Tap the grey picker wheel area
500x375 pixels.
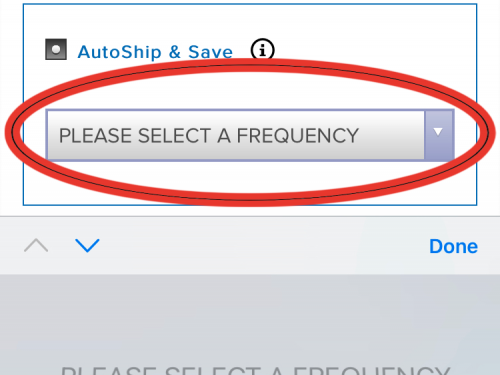point(250,325)
